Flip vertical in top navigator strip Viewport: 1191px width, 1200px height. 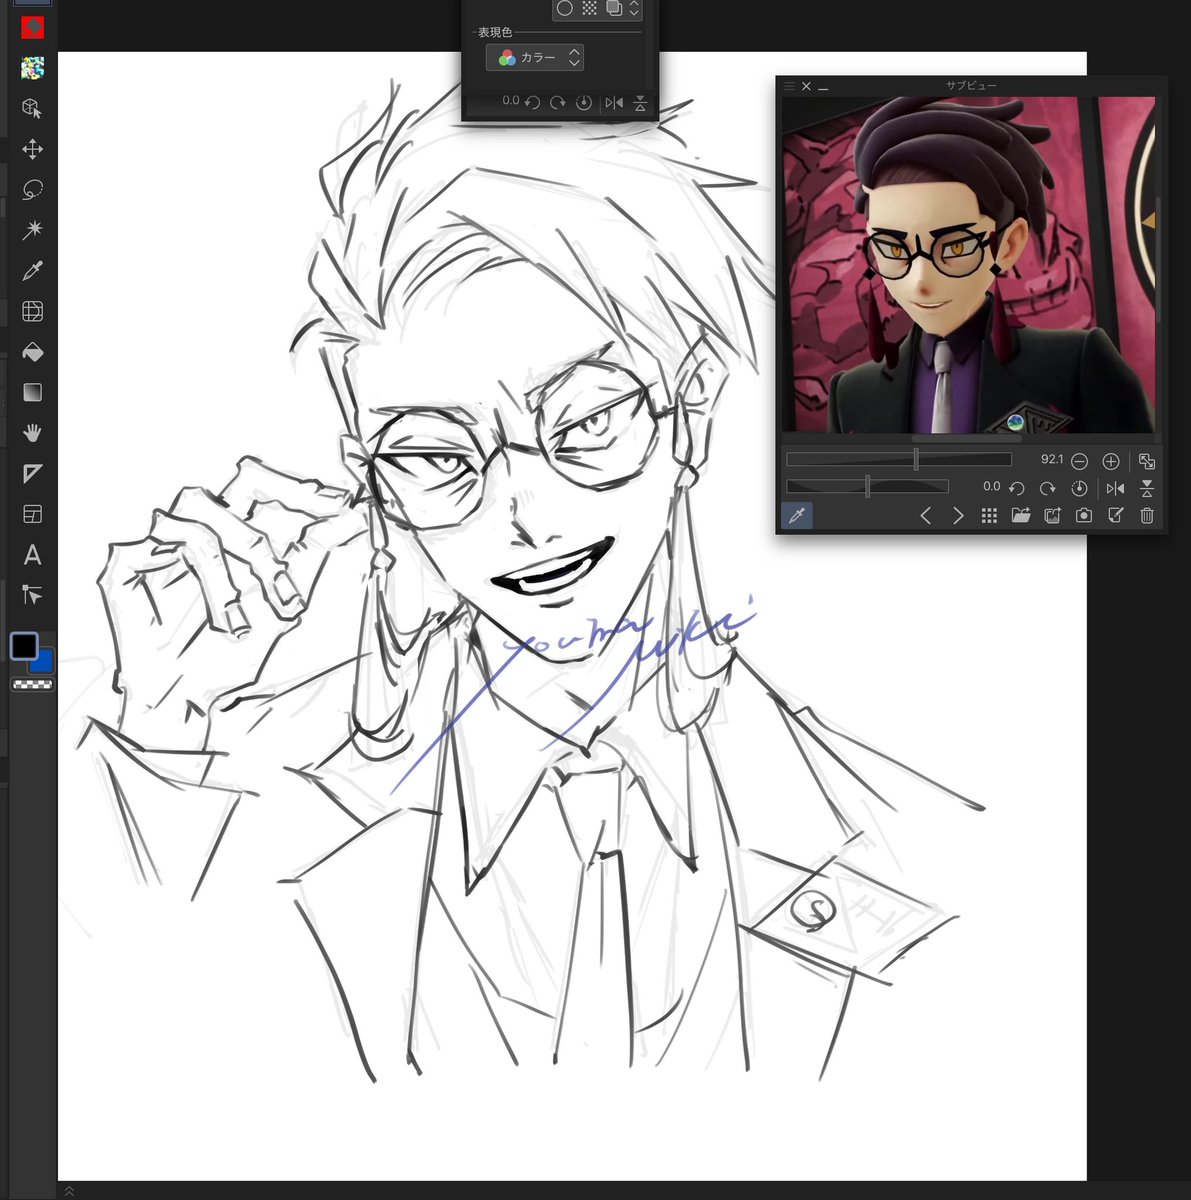tap(640, 102)
